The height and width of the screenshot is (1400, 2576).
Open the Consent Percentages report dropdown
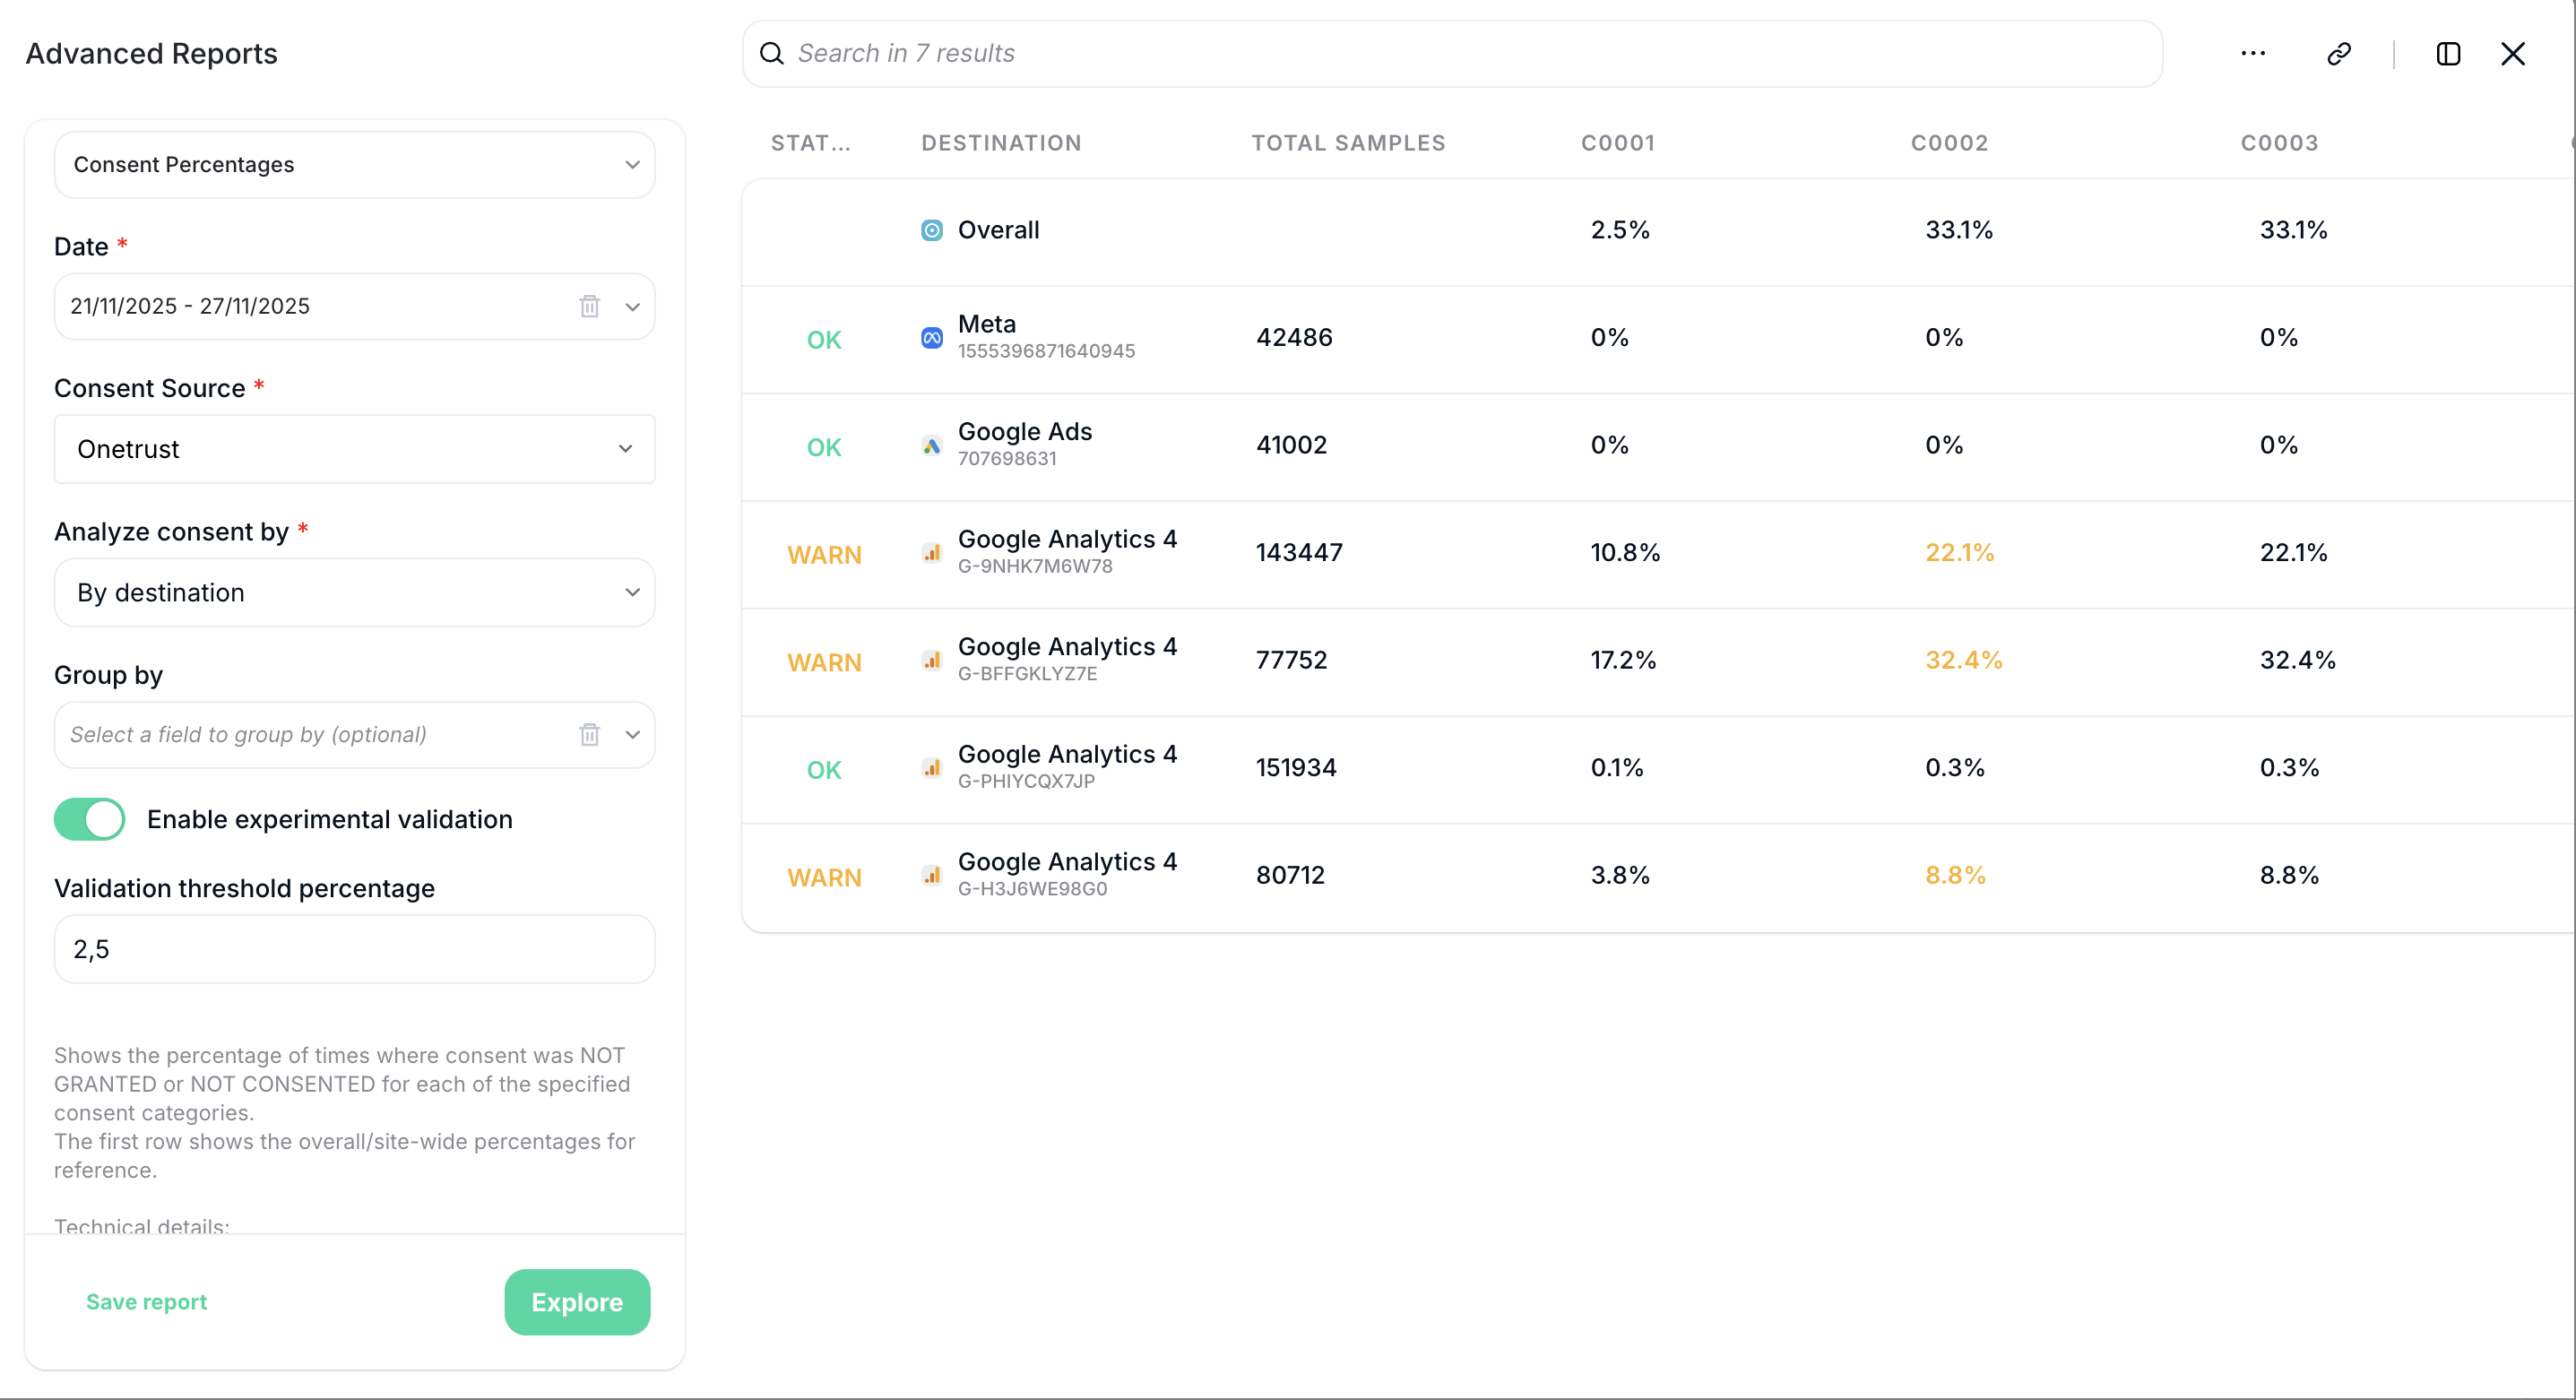(354, 165)
